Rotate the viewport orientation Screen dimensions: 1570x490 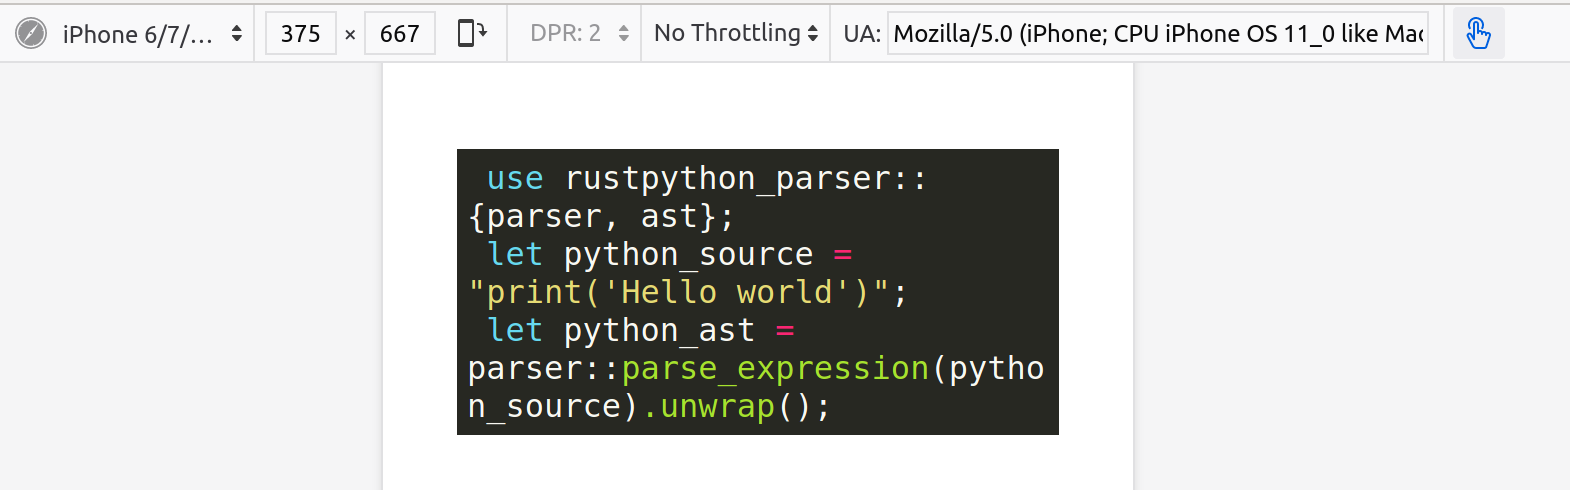(x=471, y=33)
